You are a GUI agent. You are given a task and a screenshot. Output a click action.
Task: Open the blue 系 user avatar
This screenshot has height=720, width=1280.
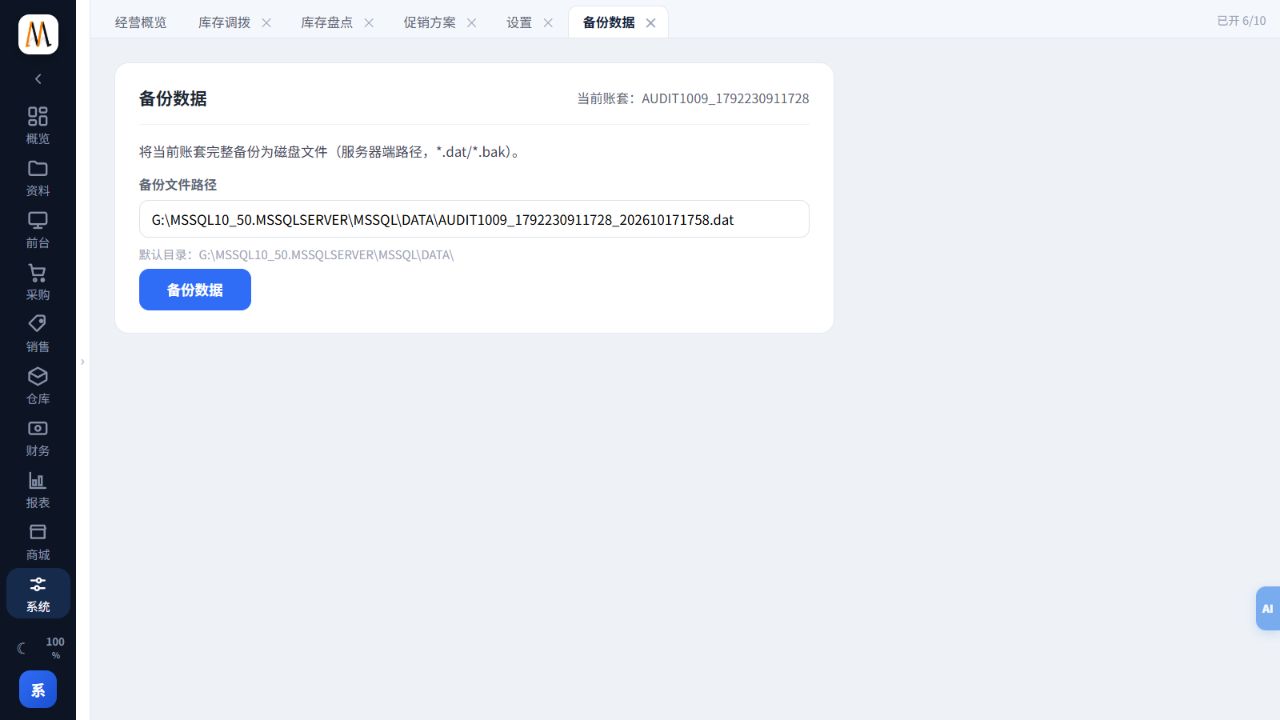point(38,689)
